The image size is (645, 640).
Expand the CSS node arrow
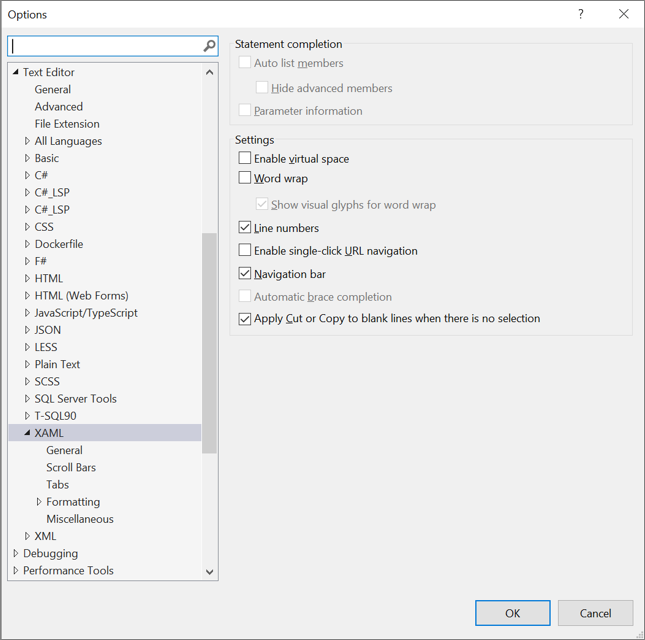click(x=27, y=227)
